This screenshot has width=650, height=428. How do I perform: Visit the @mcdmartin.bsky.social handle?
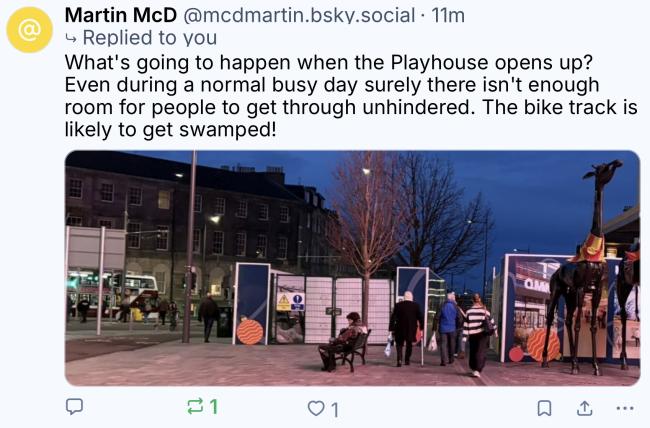pyautogui.click(x=299, y=16)
